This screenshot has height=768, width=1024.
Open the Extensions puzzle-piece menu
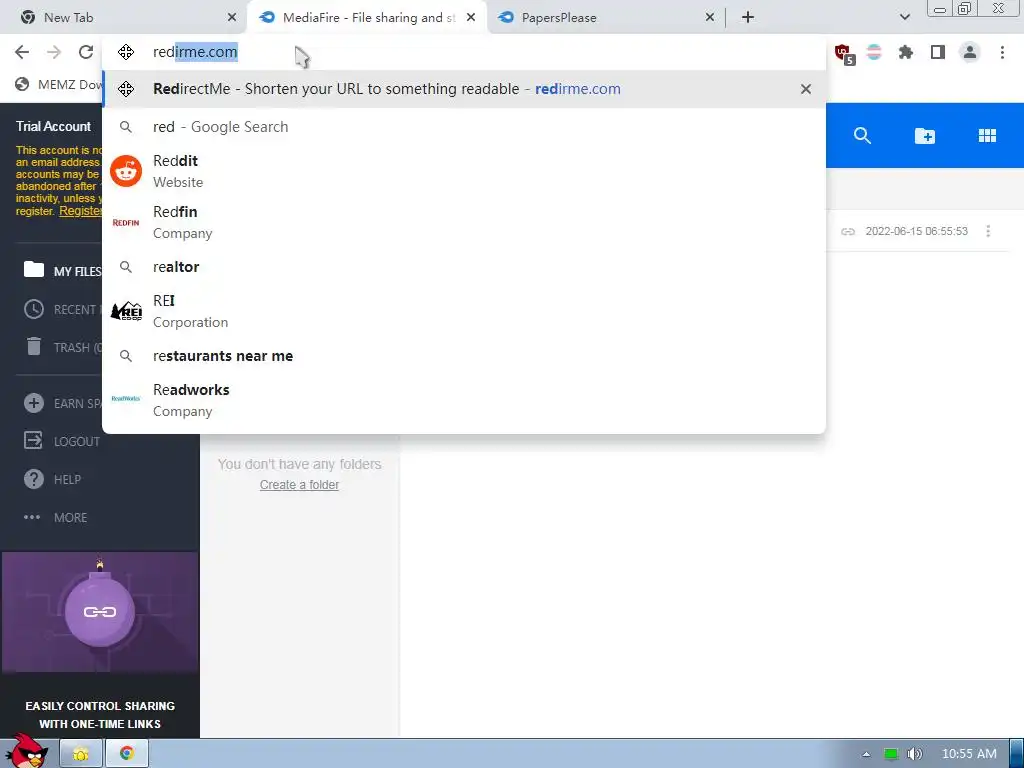point(905,52)
